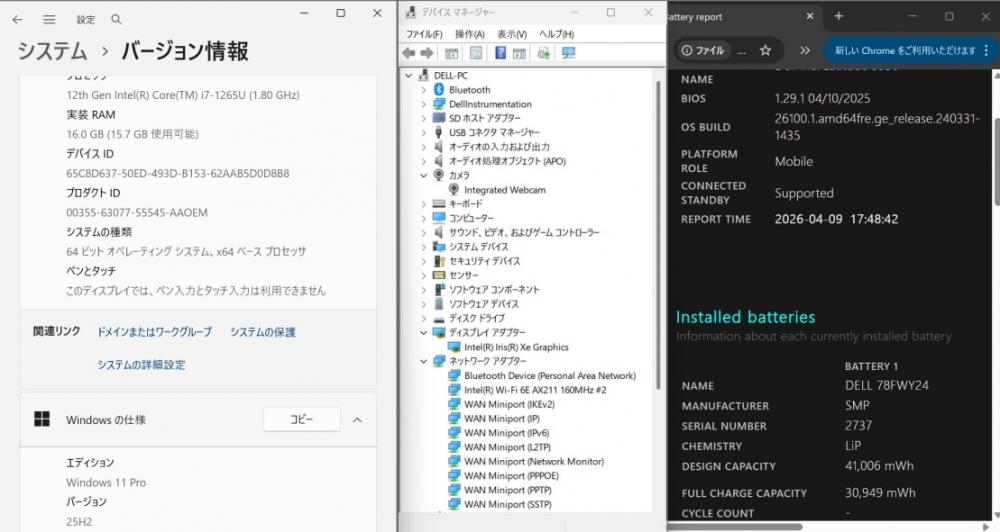Open Chrome three-dot menu
The width and height of the screenshot is (1000, 532).
[x=987, y=50]
